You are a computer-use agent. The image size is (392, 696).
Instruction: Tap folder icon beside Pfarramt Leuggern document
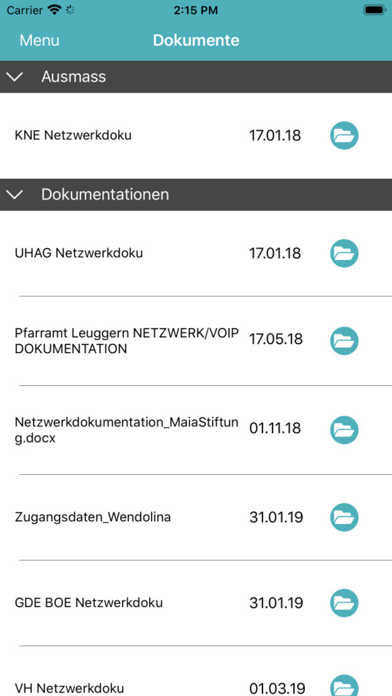pos(344,341)
